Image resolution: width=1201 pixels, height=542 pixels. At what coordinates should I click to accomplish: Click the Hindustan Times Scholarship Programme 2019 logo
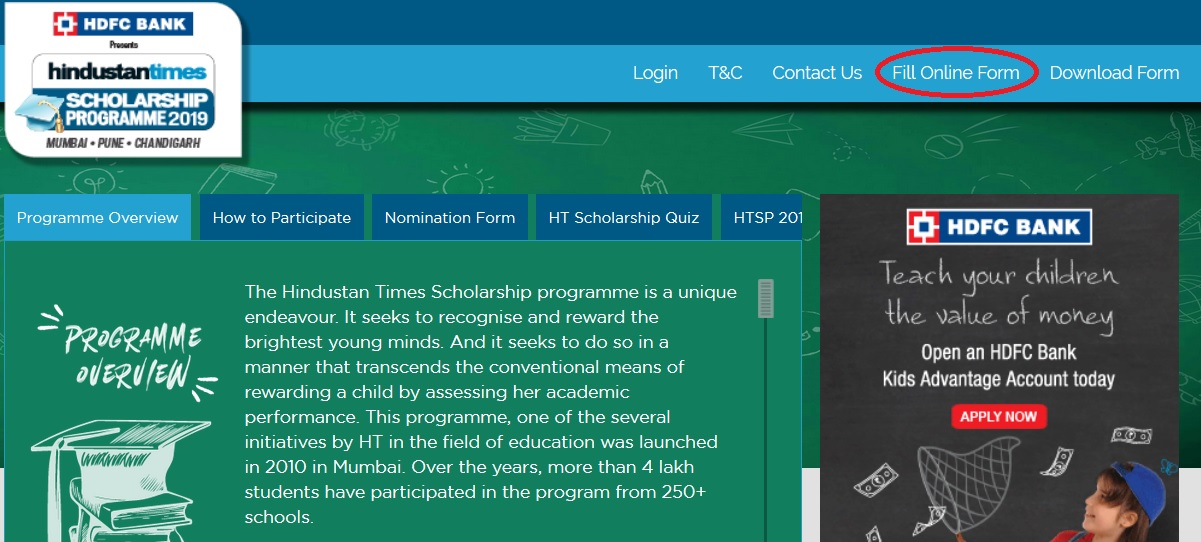click(x=124, y=98)
